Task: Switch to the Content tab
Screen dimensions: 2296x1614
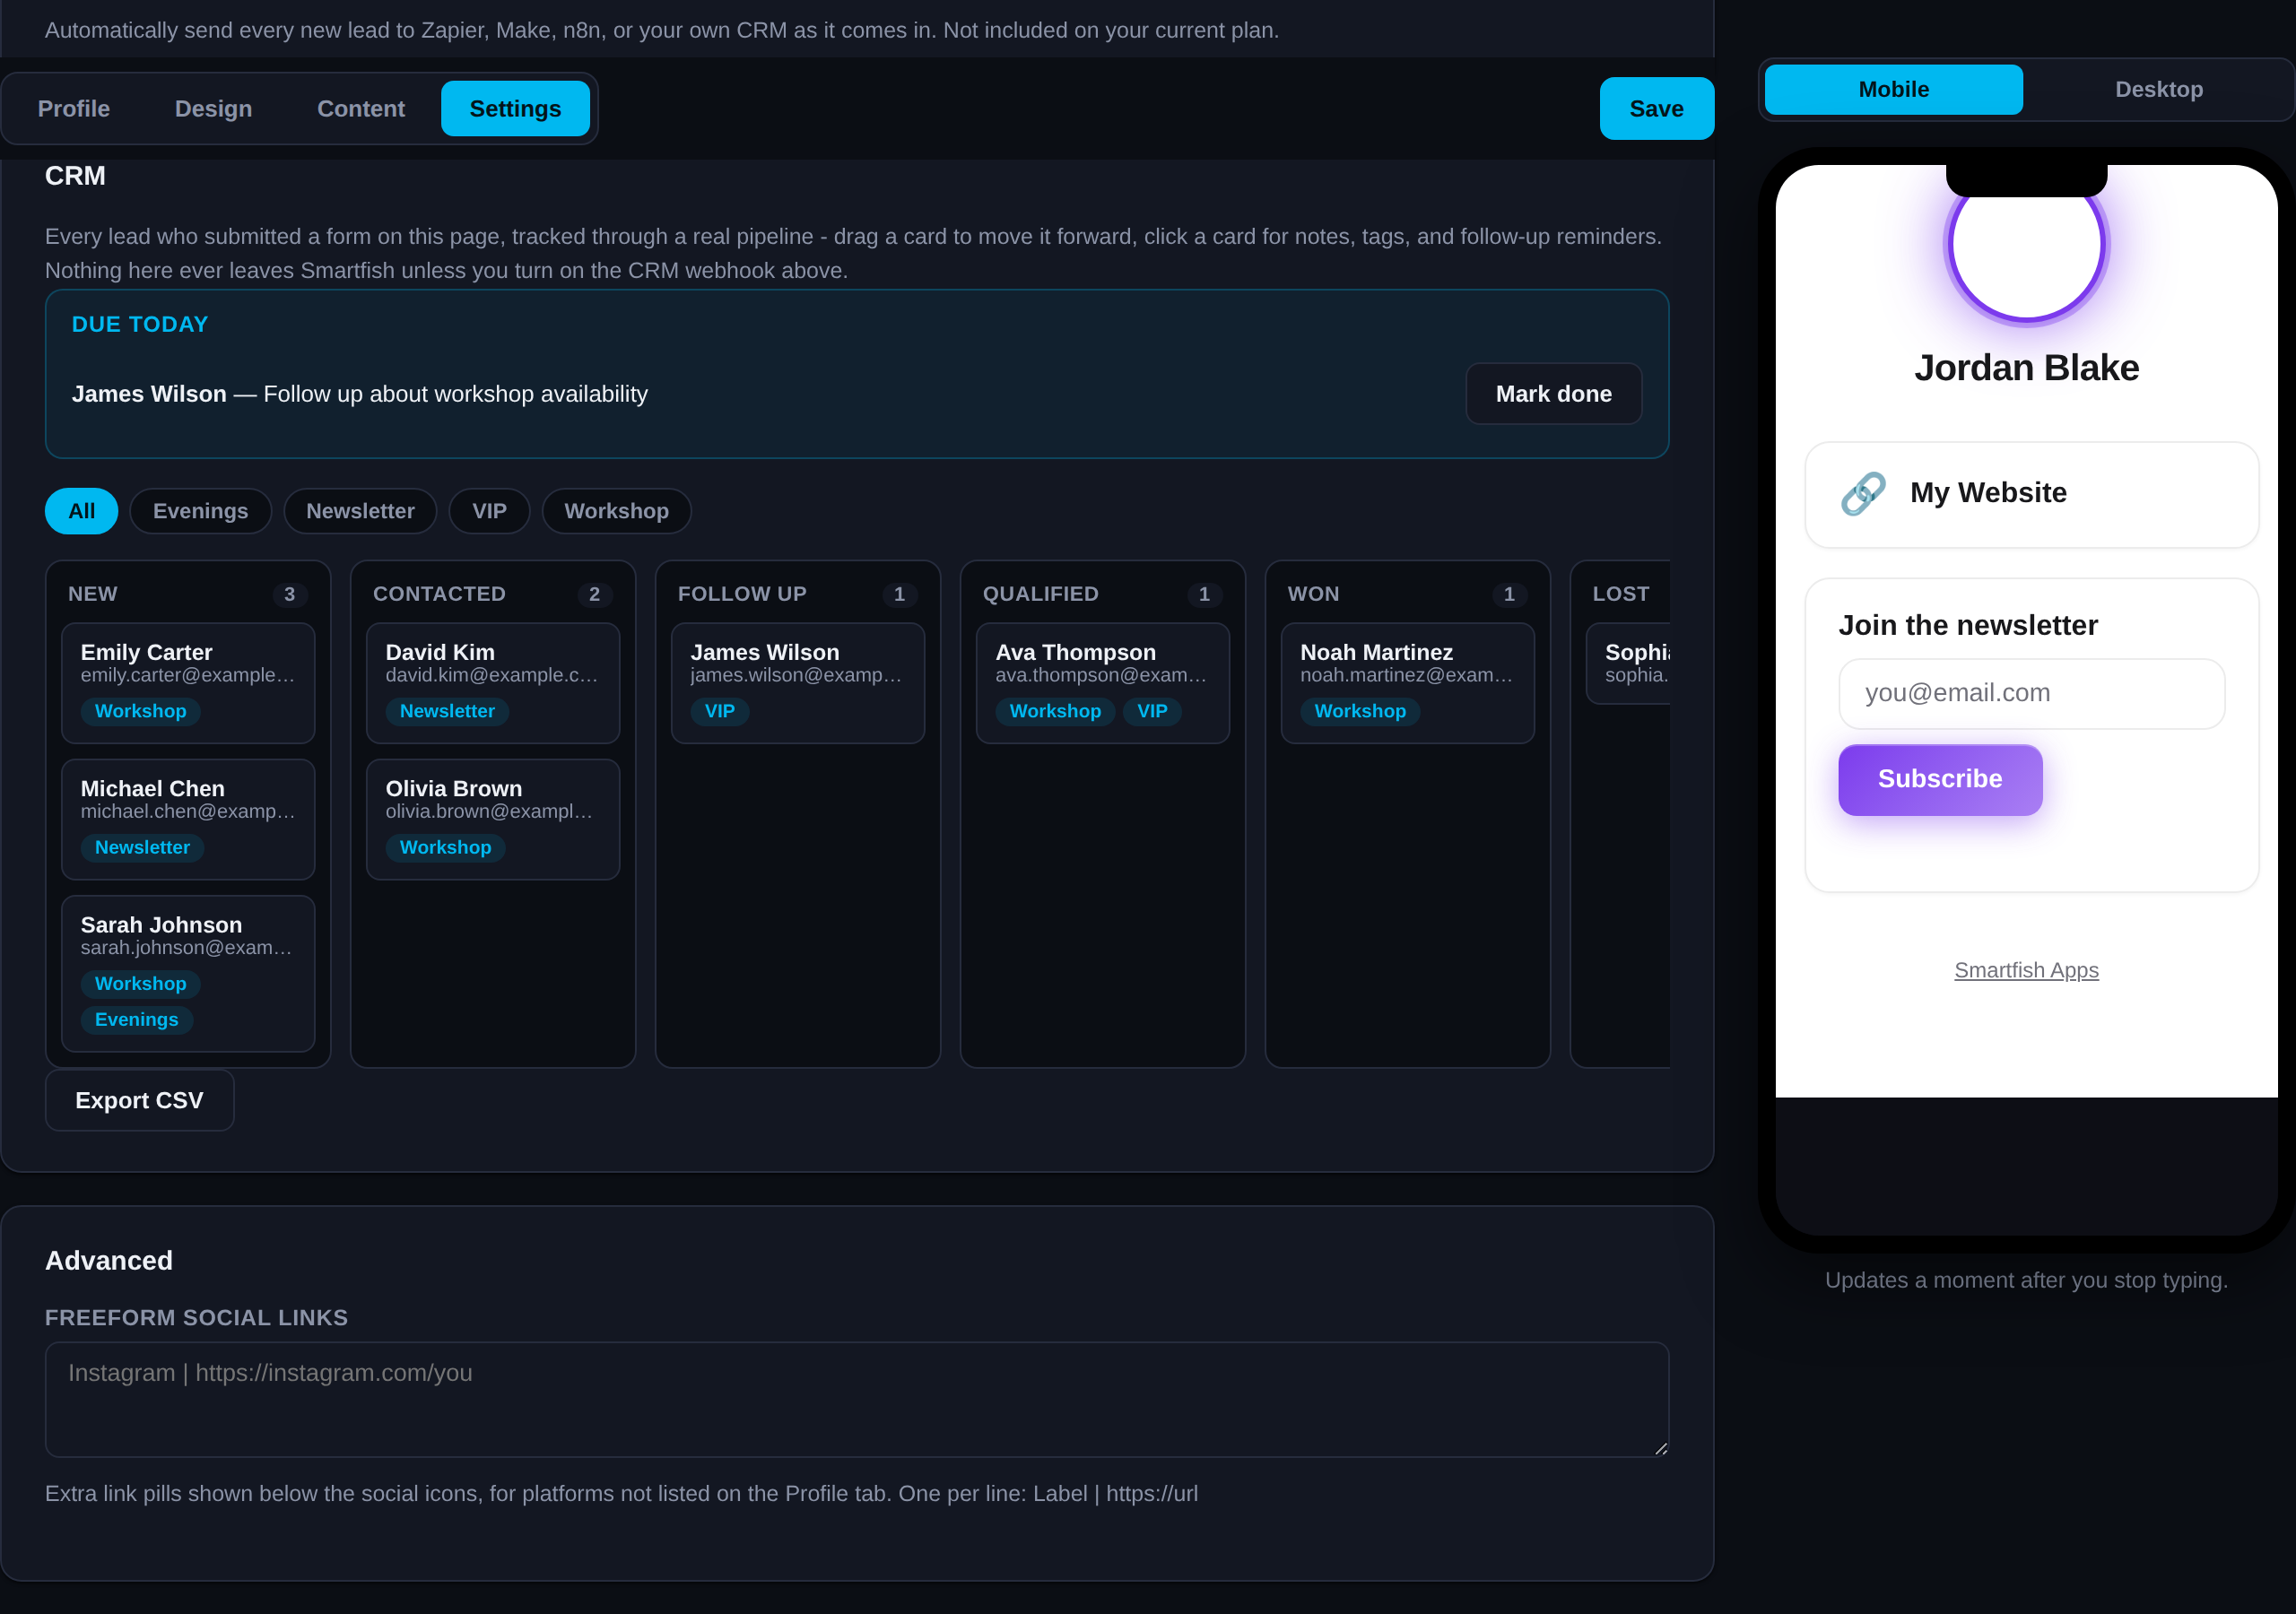Action: [361, 109]
